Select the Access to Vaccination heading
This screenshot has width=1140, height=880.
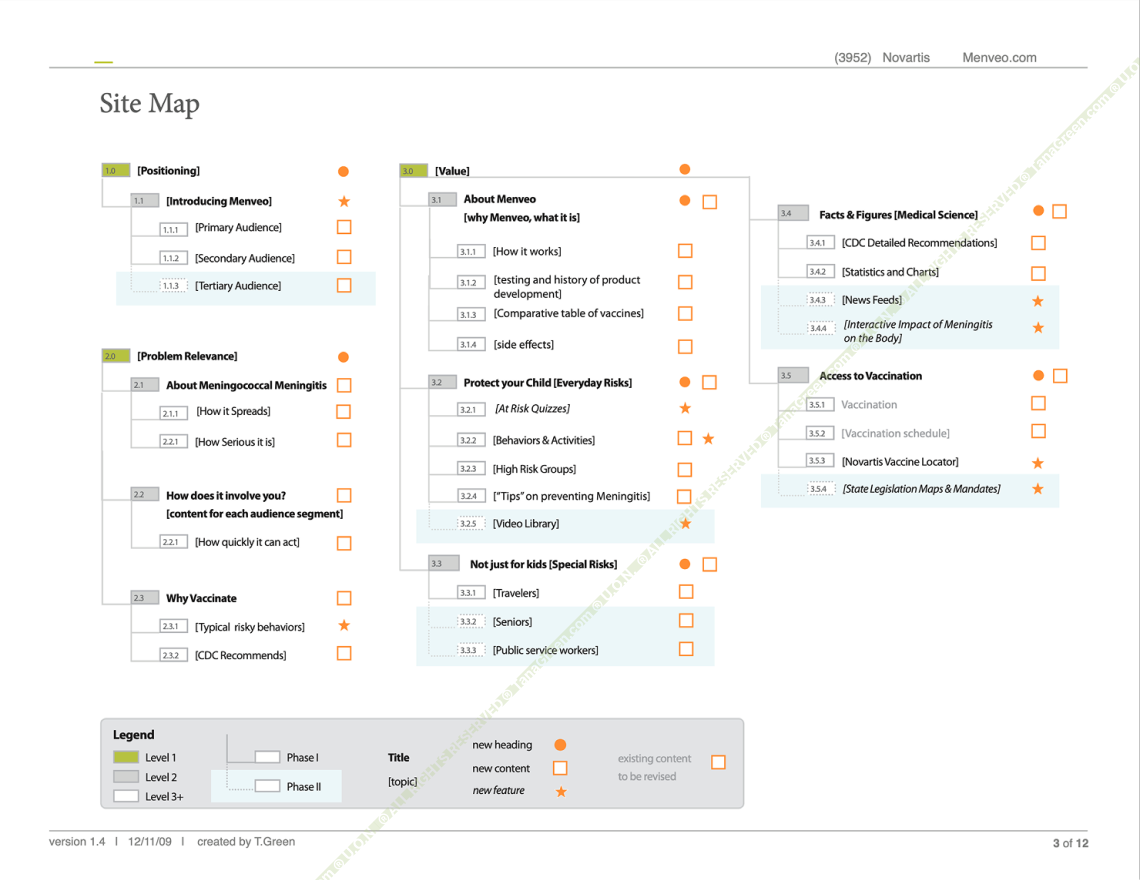click(x=870, y=376)
